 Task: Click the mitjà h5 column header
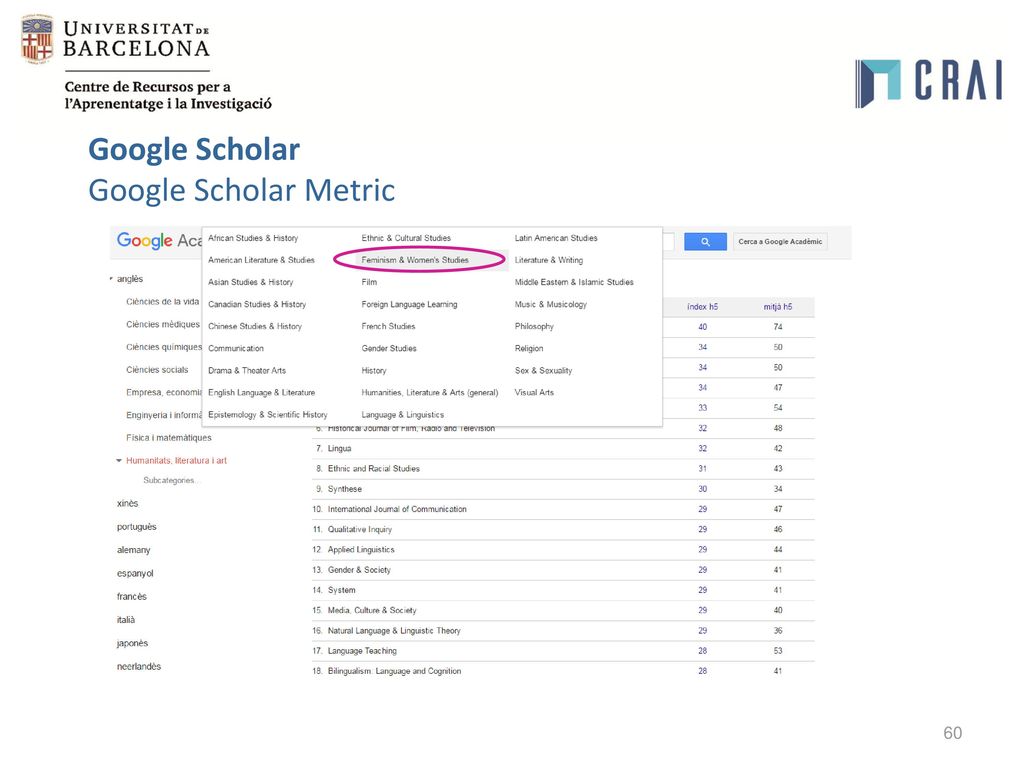[x=778, y=307]
